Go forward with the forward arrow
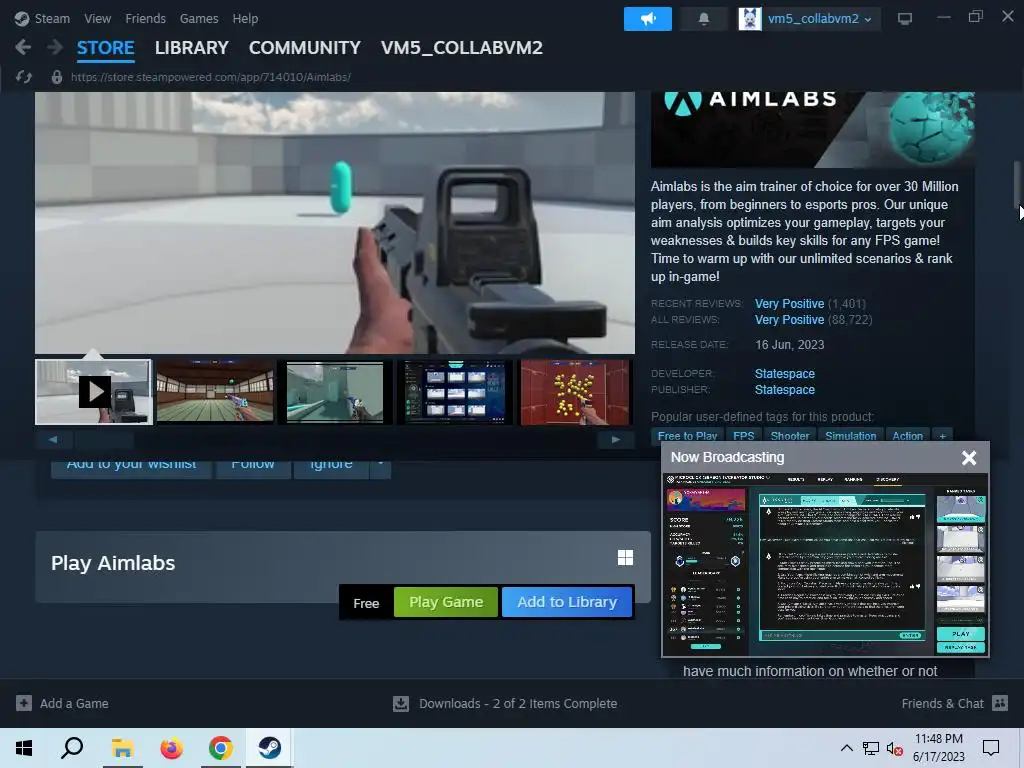This screenshot has width=1024, height=768. click(x=55, y=47)
